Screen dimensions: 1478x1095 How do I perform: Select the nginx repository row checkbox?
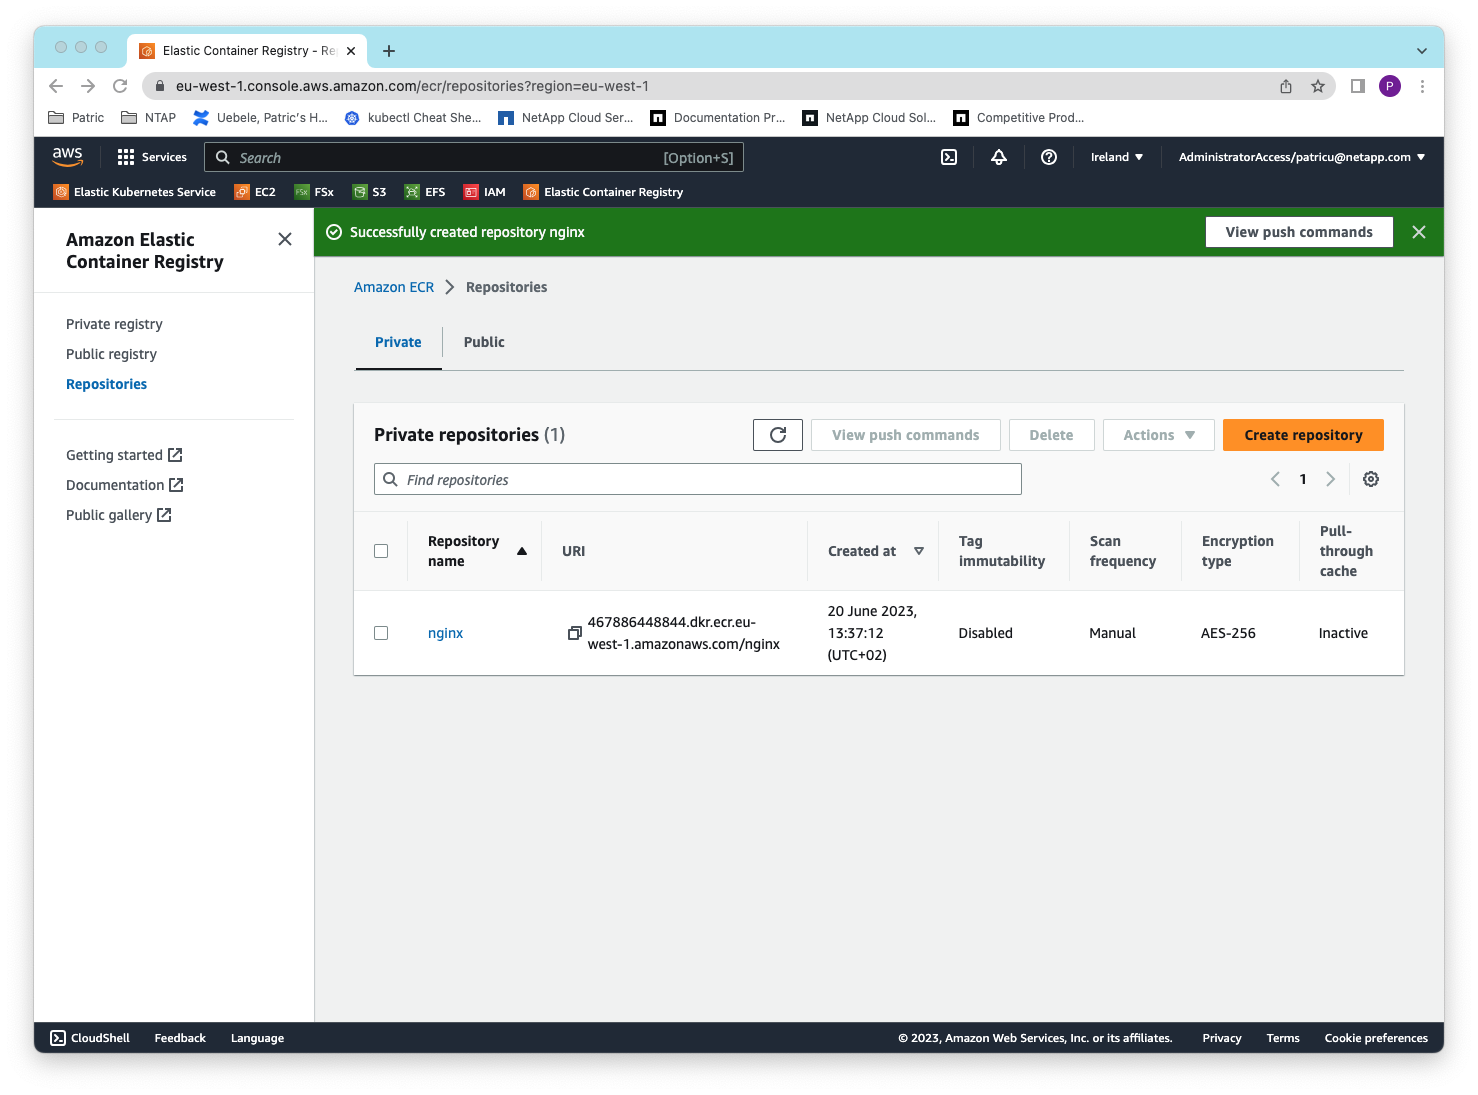coord(381,632)
